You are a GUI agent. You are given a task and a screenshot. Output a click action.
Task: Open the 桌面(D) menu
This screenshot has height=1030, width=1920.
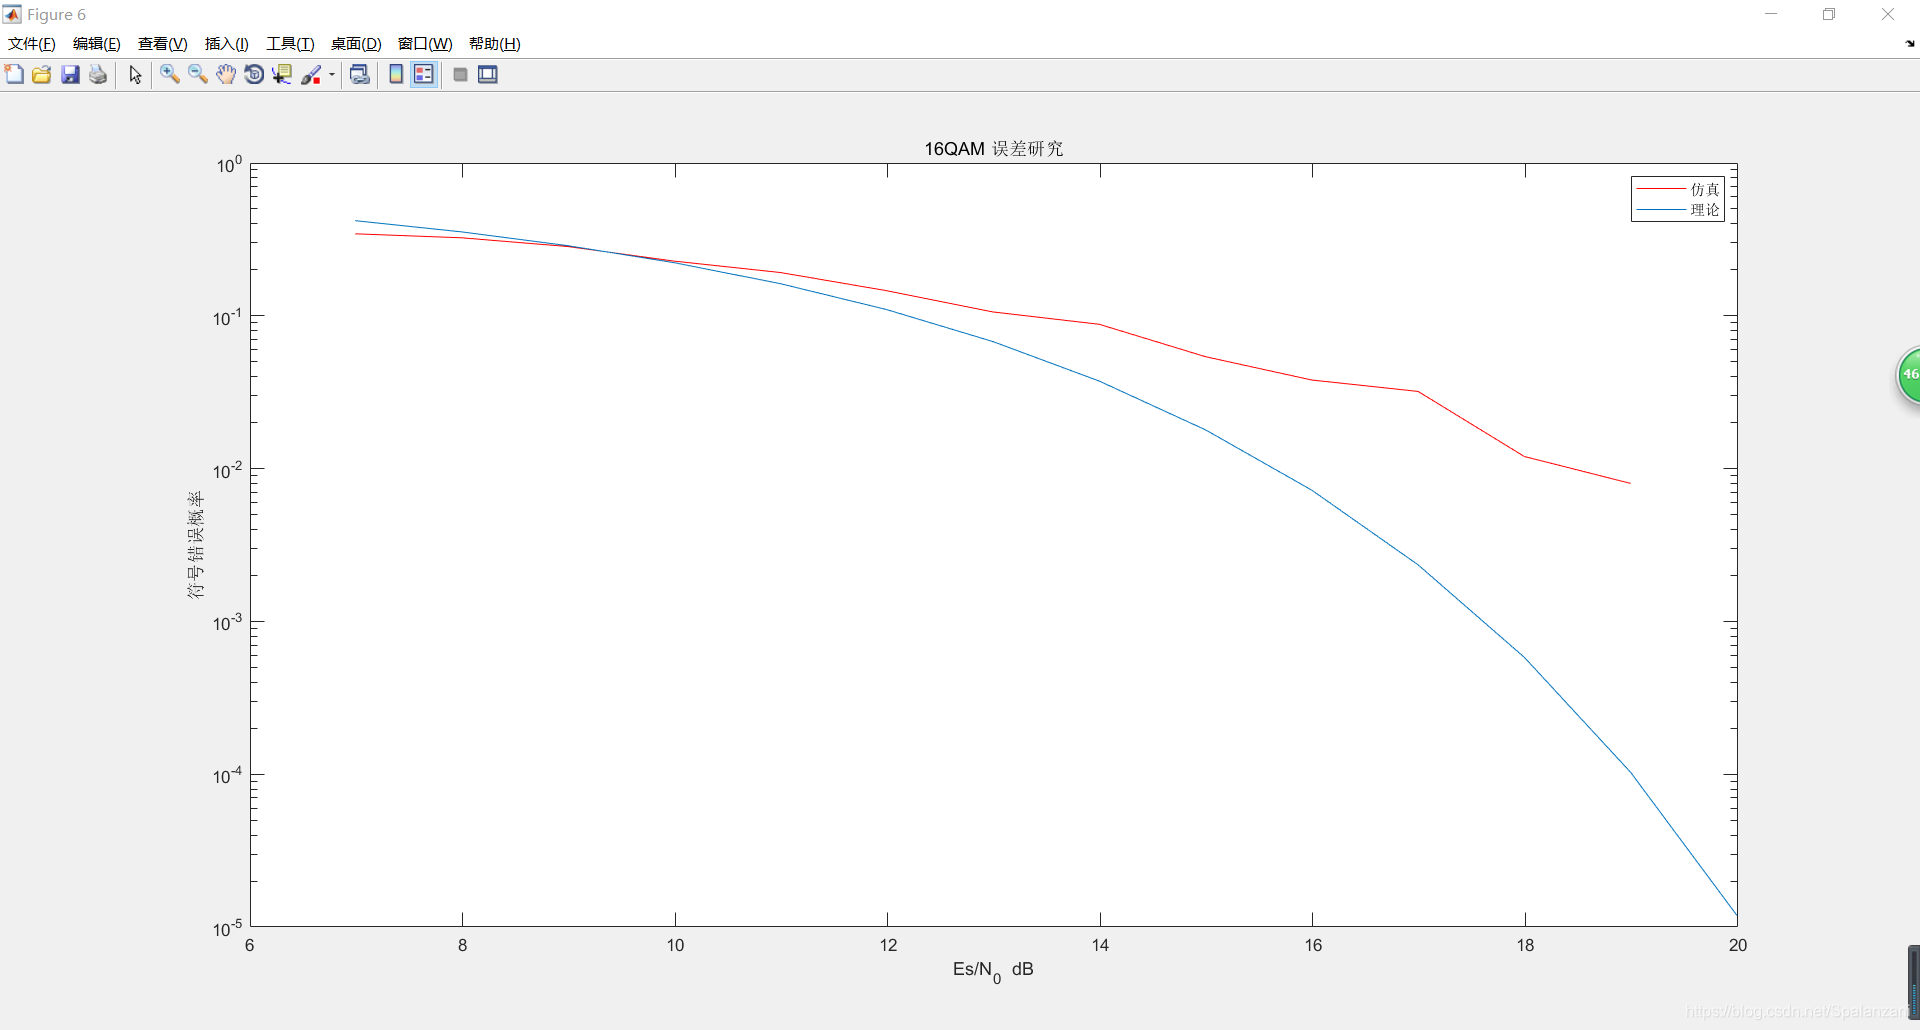(356, 44)
